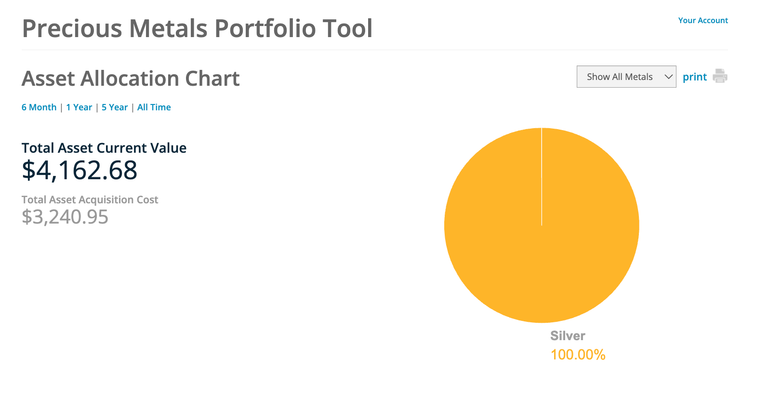Viewport: 768px width, 397px height.
Task: Click the chevron arrow on metals selector
Action: pyautogui.click(x=668, y=77)
